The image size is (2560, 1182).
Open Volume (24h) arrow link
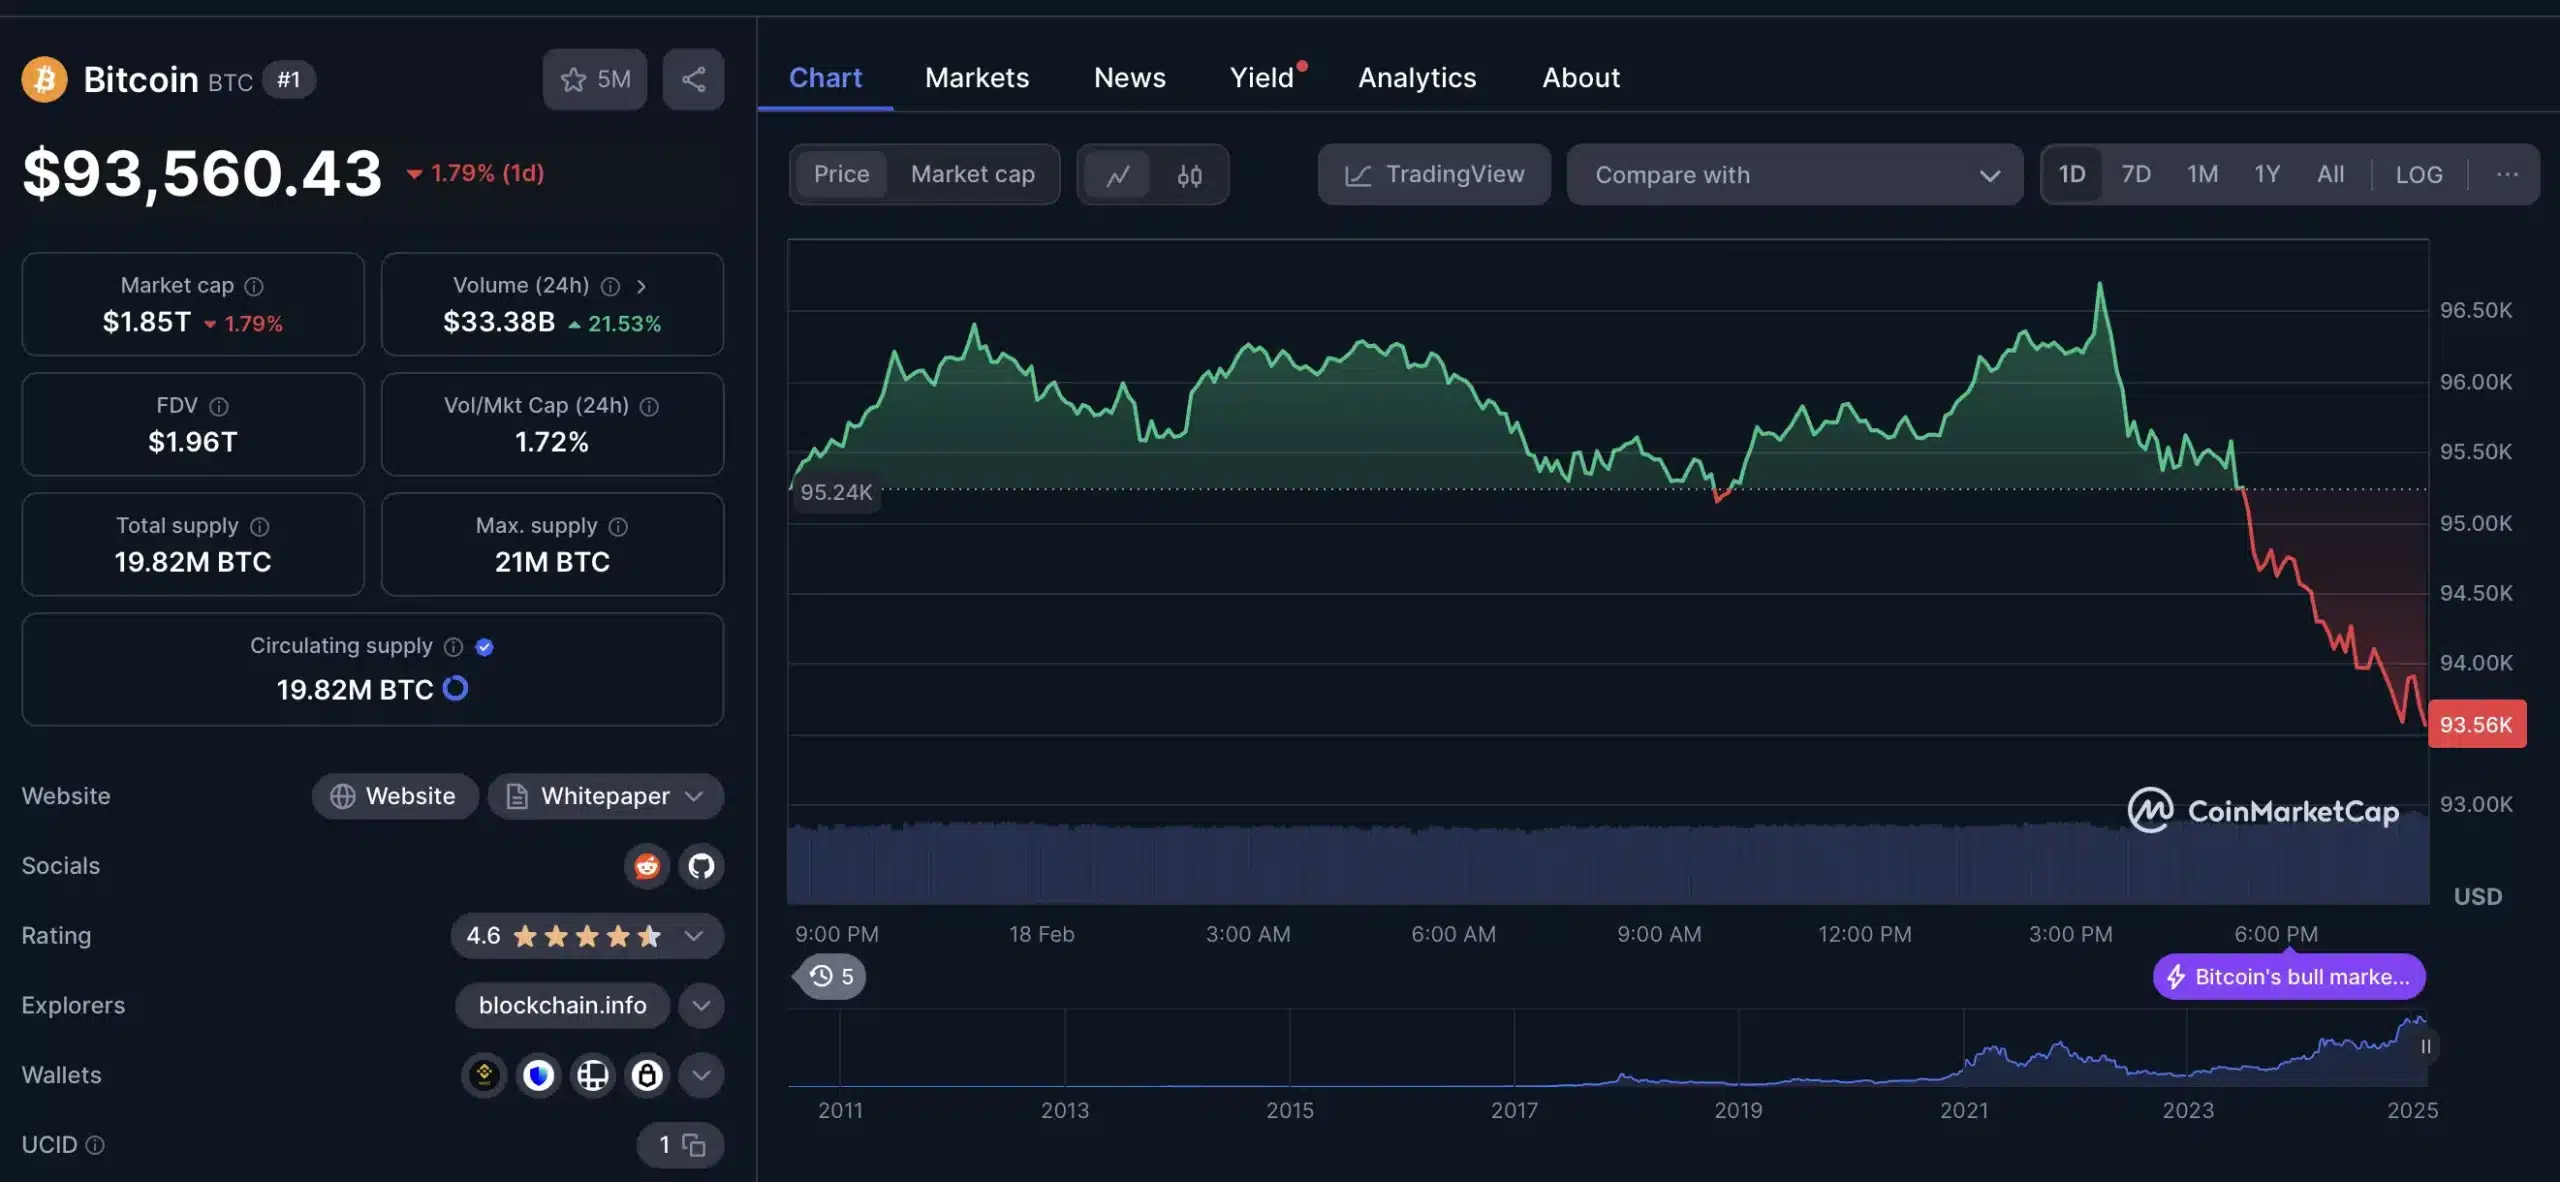pos(641,286)
